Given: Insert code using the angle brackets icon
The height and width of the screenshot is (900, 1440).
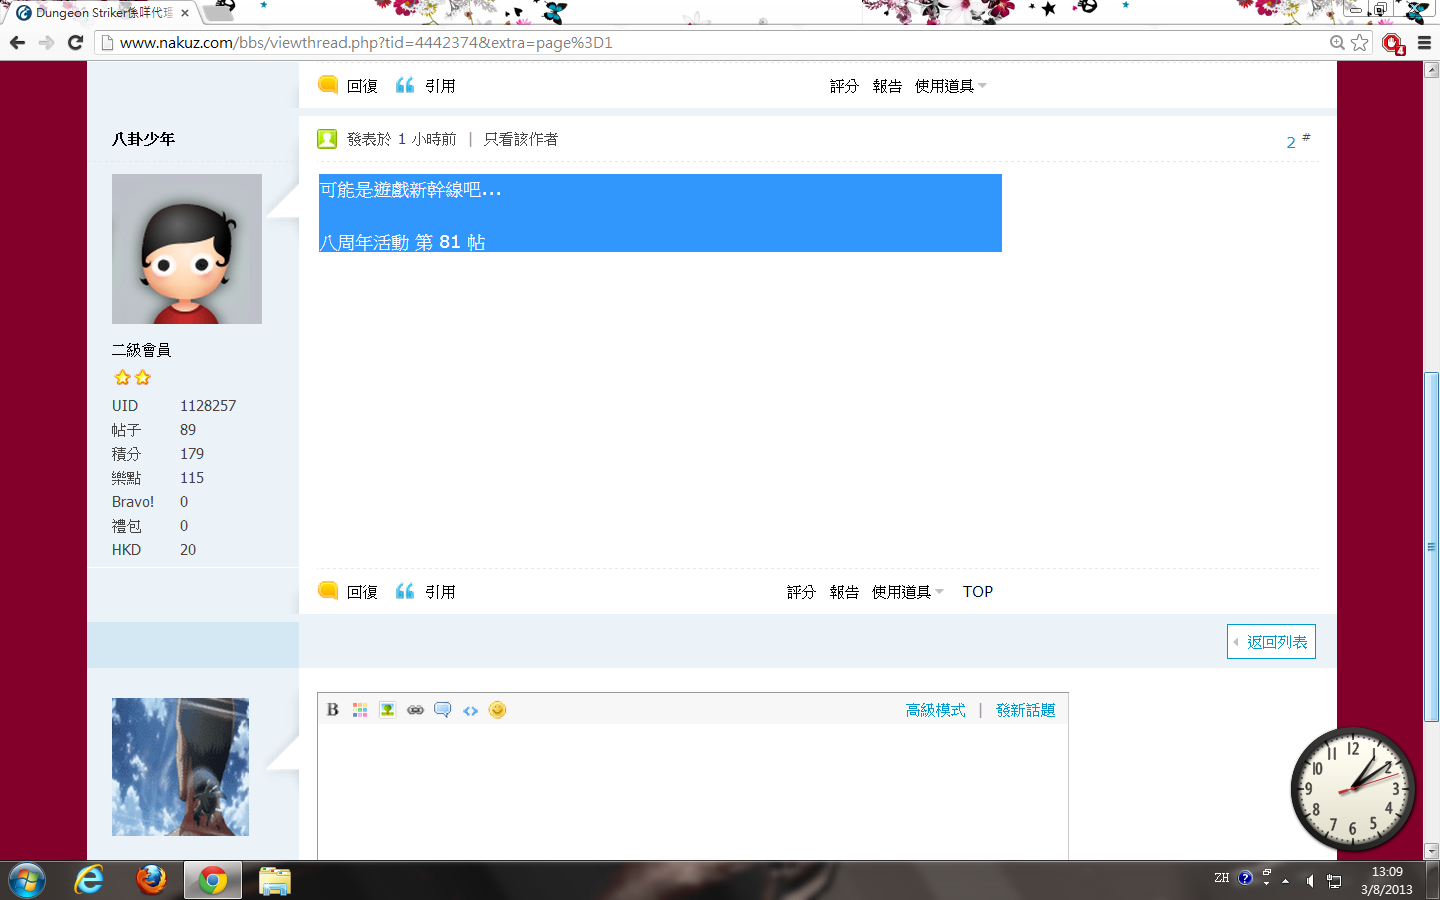Looking at the screenshot, I should (x=470, y=711).
